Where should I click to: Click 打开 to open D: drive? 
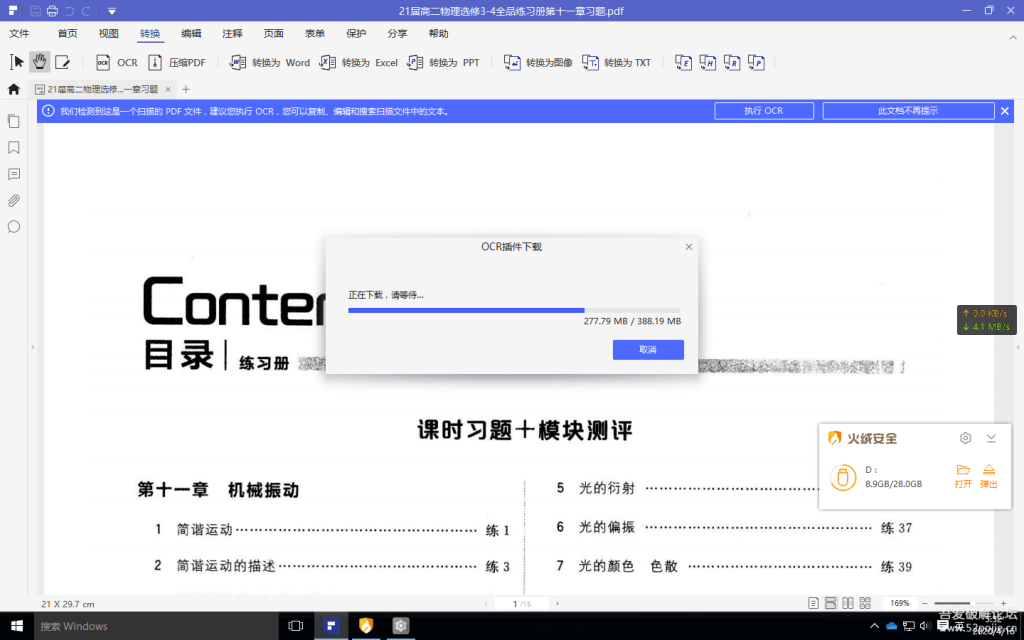[x=963, y=477]
